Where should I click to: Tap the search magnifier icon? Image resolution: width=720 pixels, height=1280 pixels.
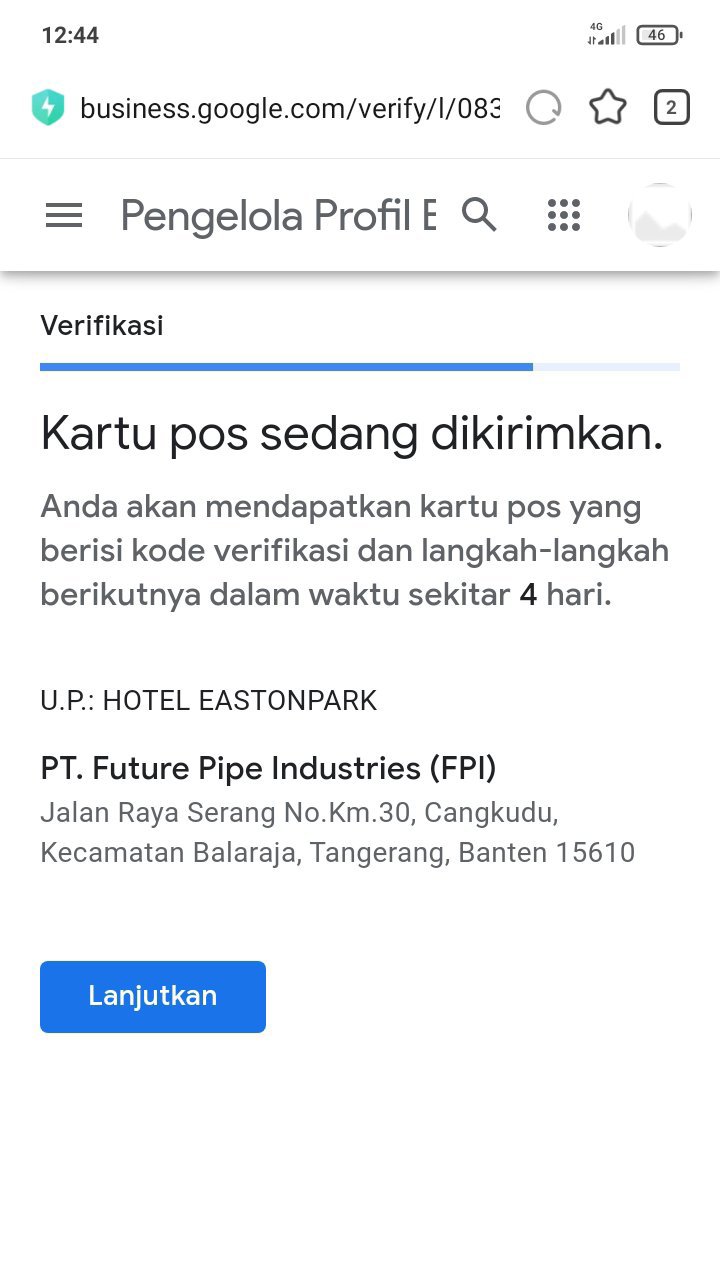(479, 215)
